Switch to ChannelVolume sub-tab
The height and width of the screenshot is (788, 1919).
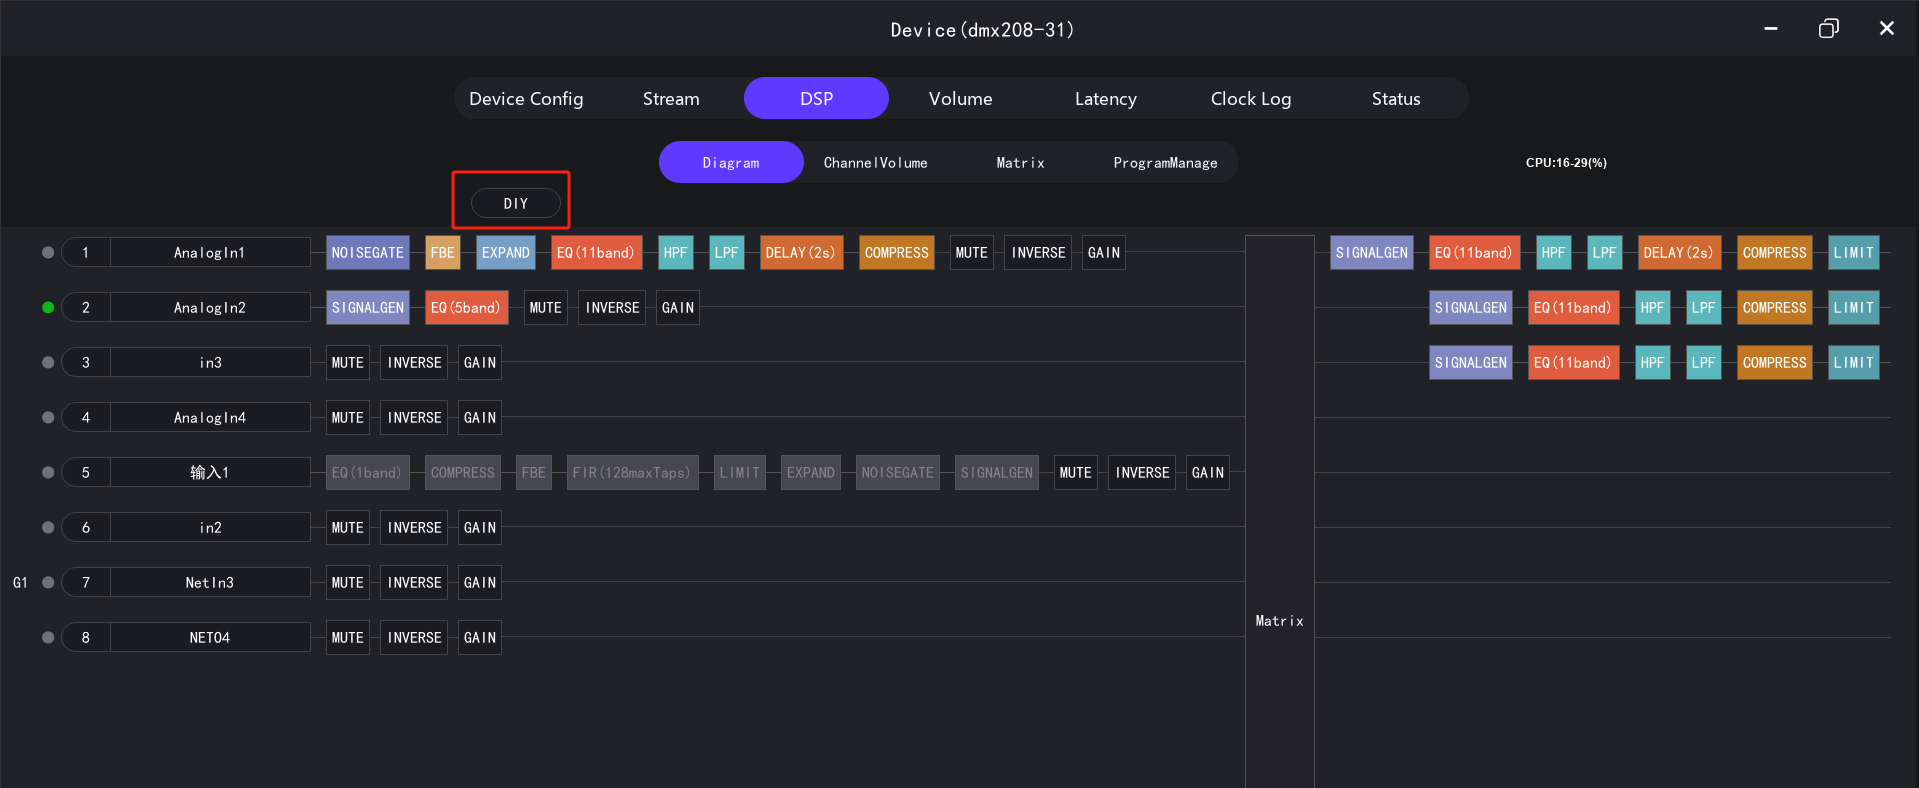(875, 162)
